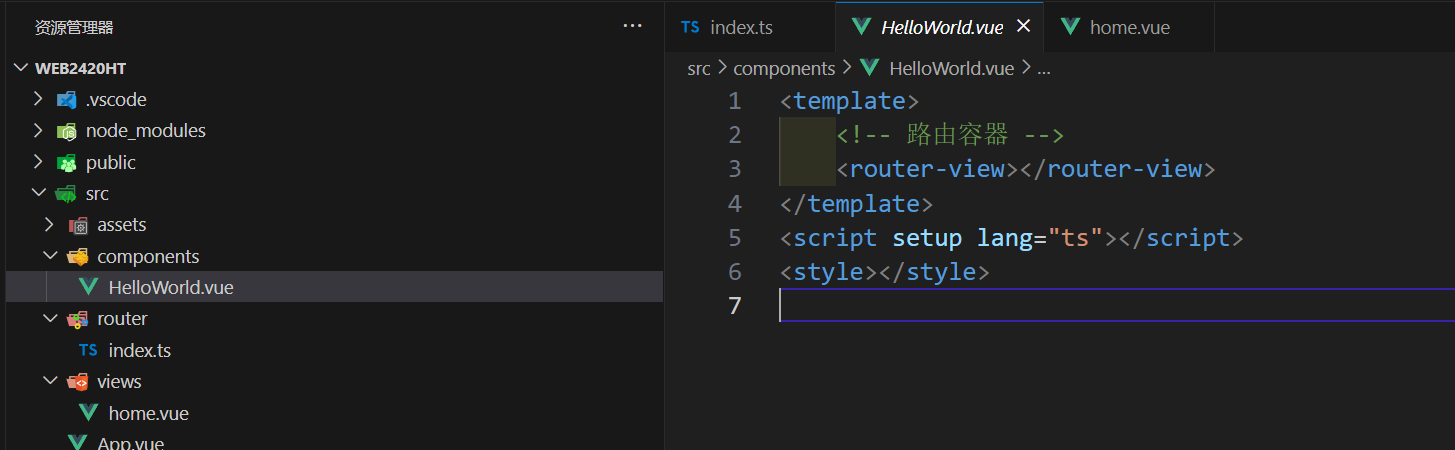Expand the .vscode folder chevron
The width and height of the screenshot is (1455, 450).
point(38,99)
